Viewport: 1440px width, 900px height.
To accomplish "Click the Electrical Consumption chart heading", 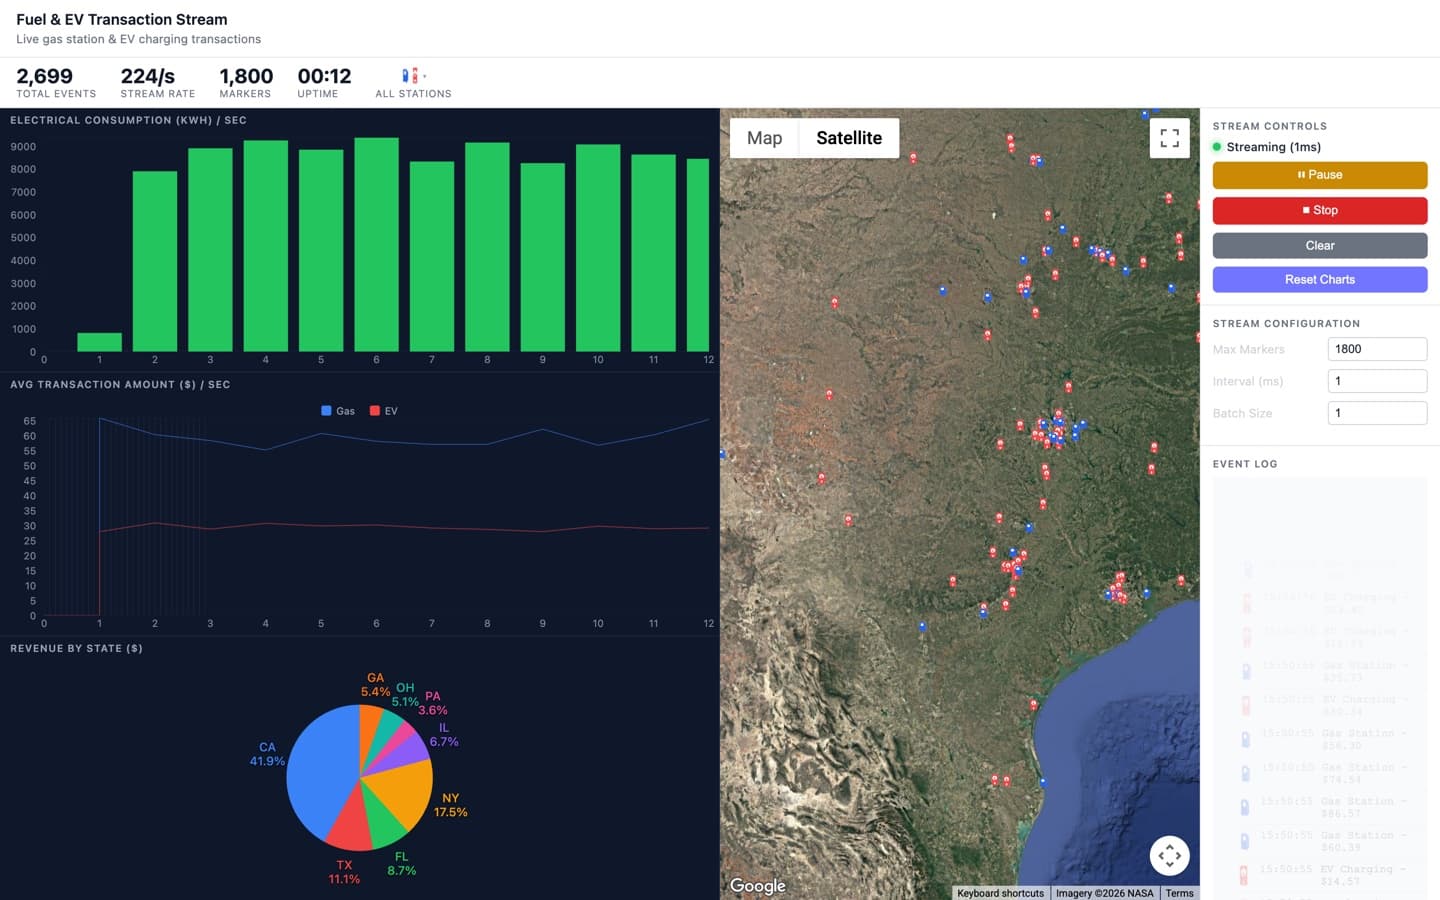I will (128, 120).
